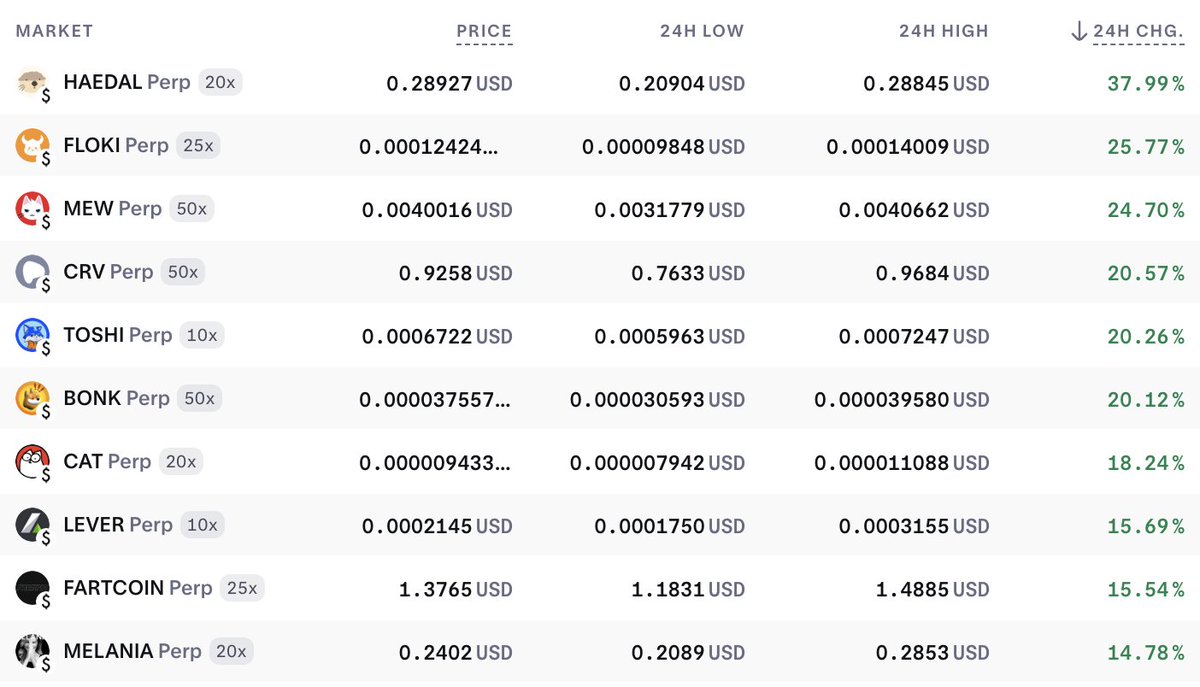Sort by the PRICE column header
The height and width of the screenshot is (687, 1200).
click(484, 31)
